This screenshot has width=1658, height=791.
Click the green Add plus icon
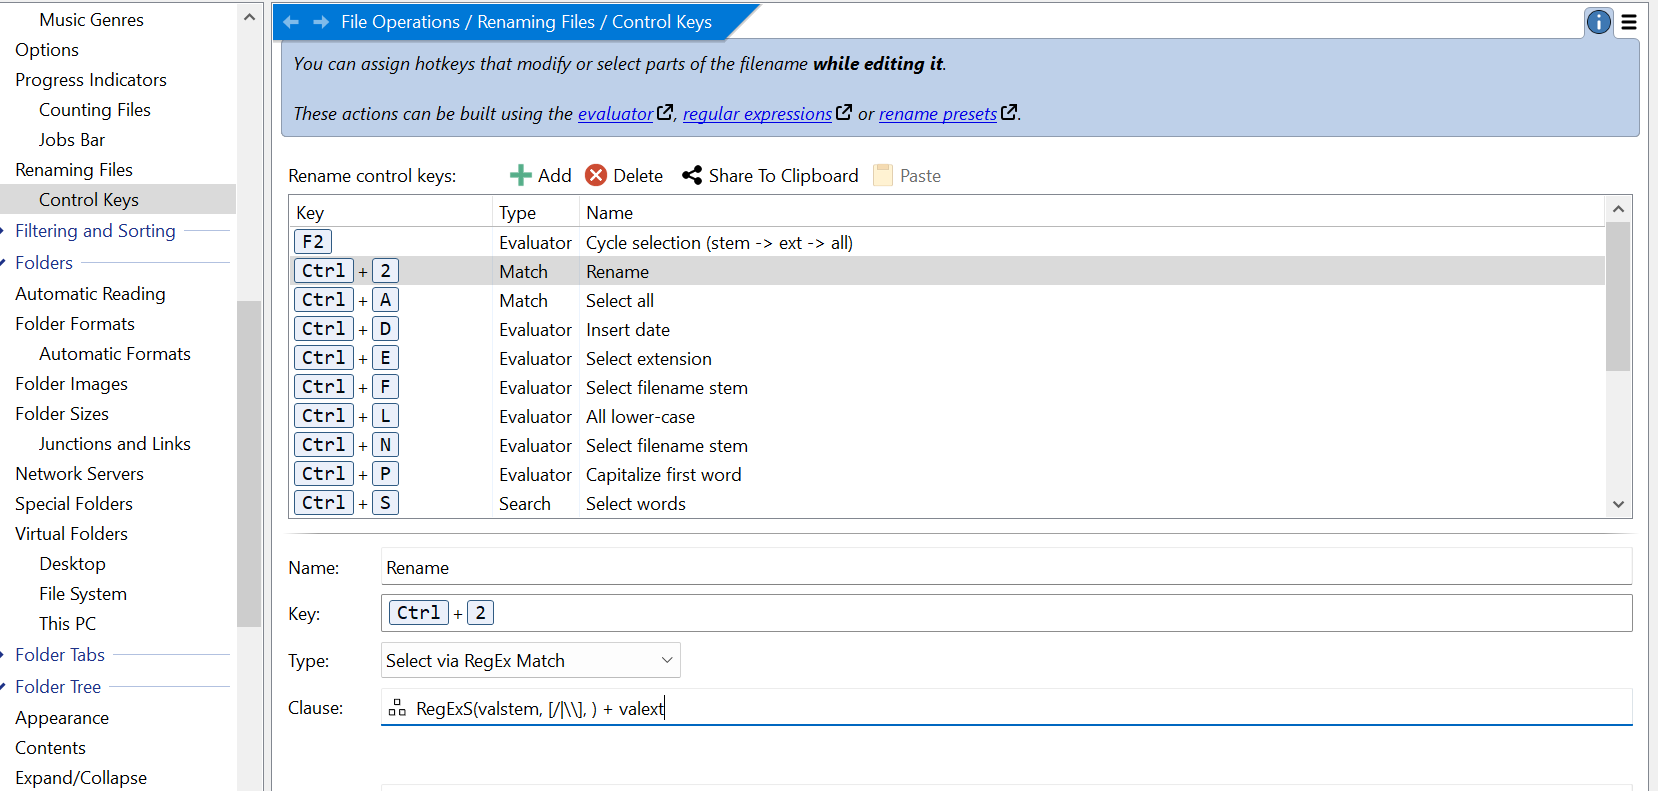click(x=520, y=176)
